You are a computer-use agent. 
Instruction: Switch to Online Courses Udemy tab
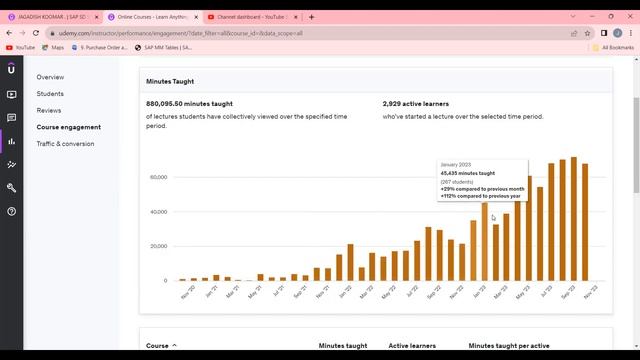point(152,17)
